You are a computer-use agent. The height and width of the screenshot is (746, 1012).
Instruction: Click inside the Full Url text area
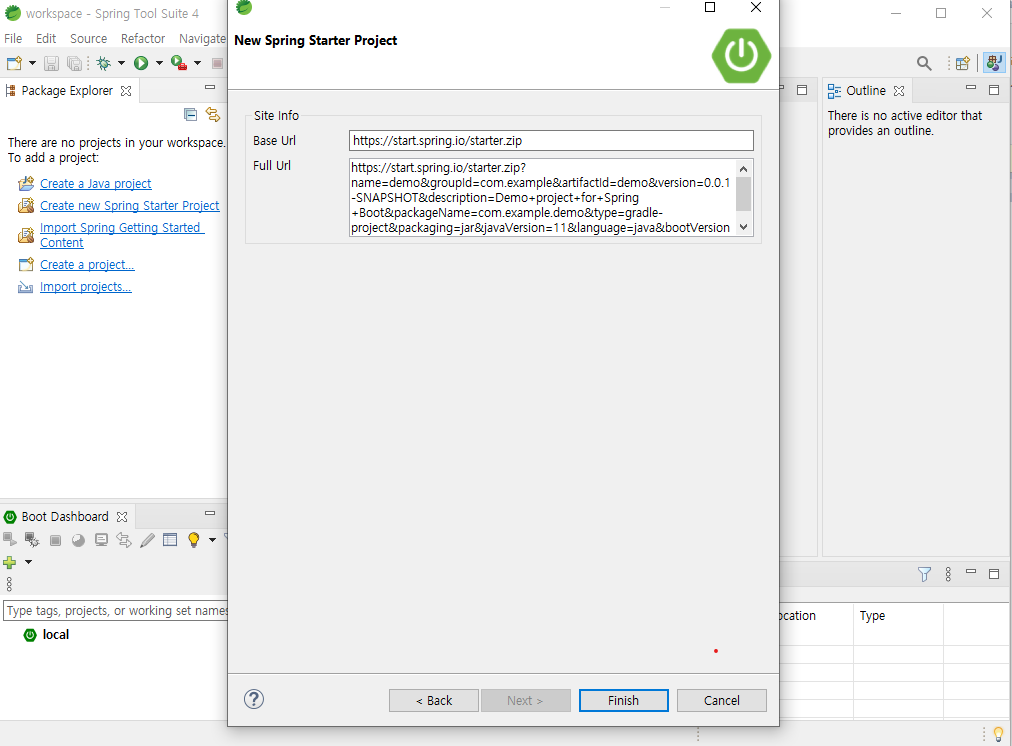(542, 197)
